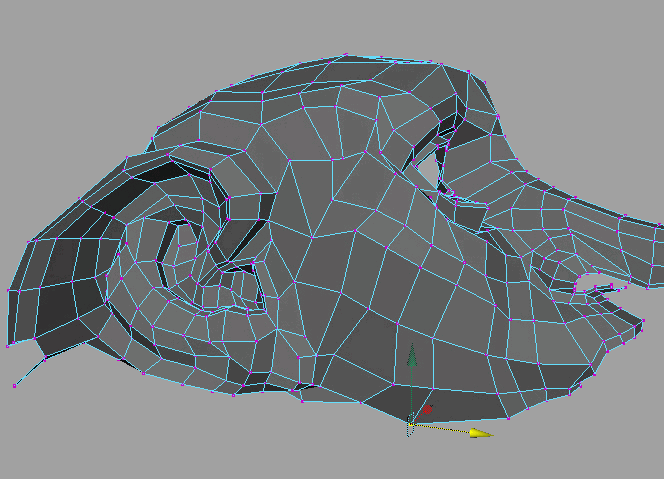Click the green upward axis arrow head

410,355
